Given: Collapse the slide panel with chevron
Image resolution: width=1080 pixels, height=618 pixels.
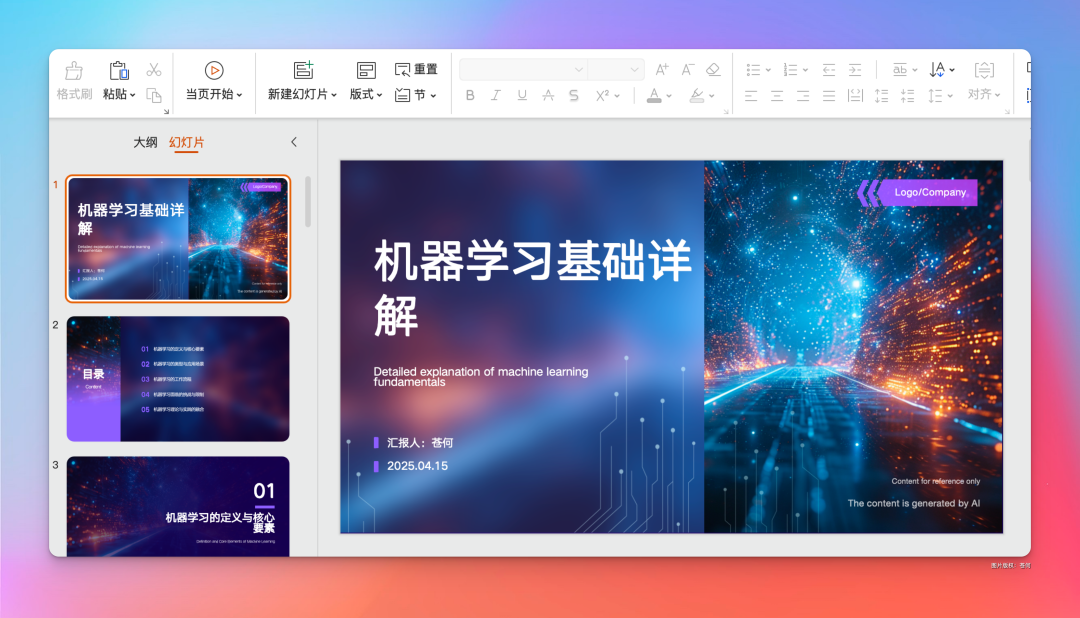Looking at the screenshot, I should (x=294, y=142).
